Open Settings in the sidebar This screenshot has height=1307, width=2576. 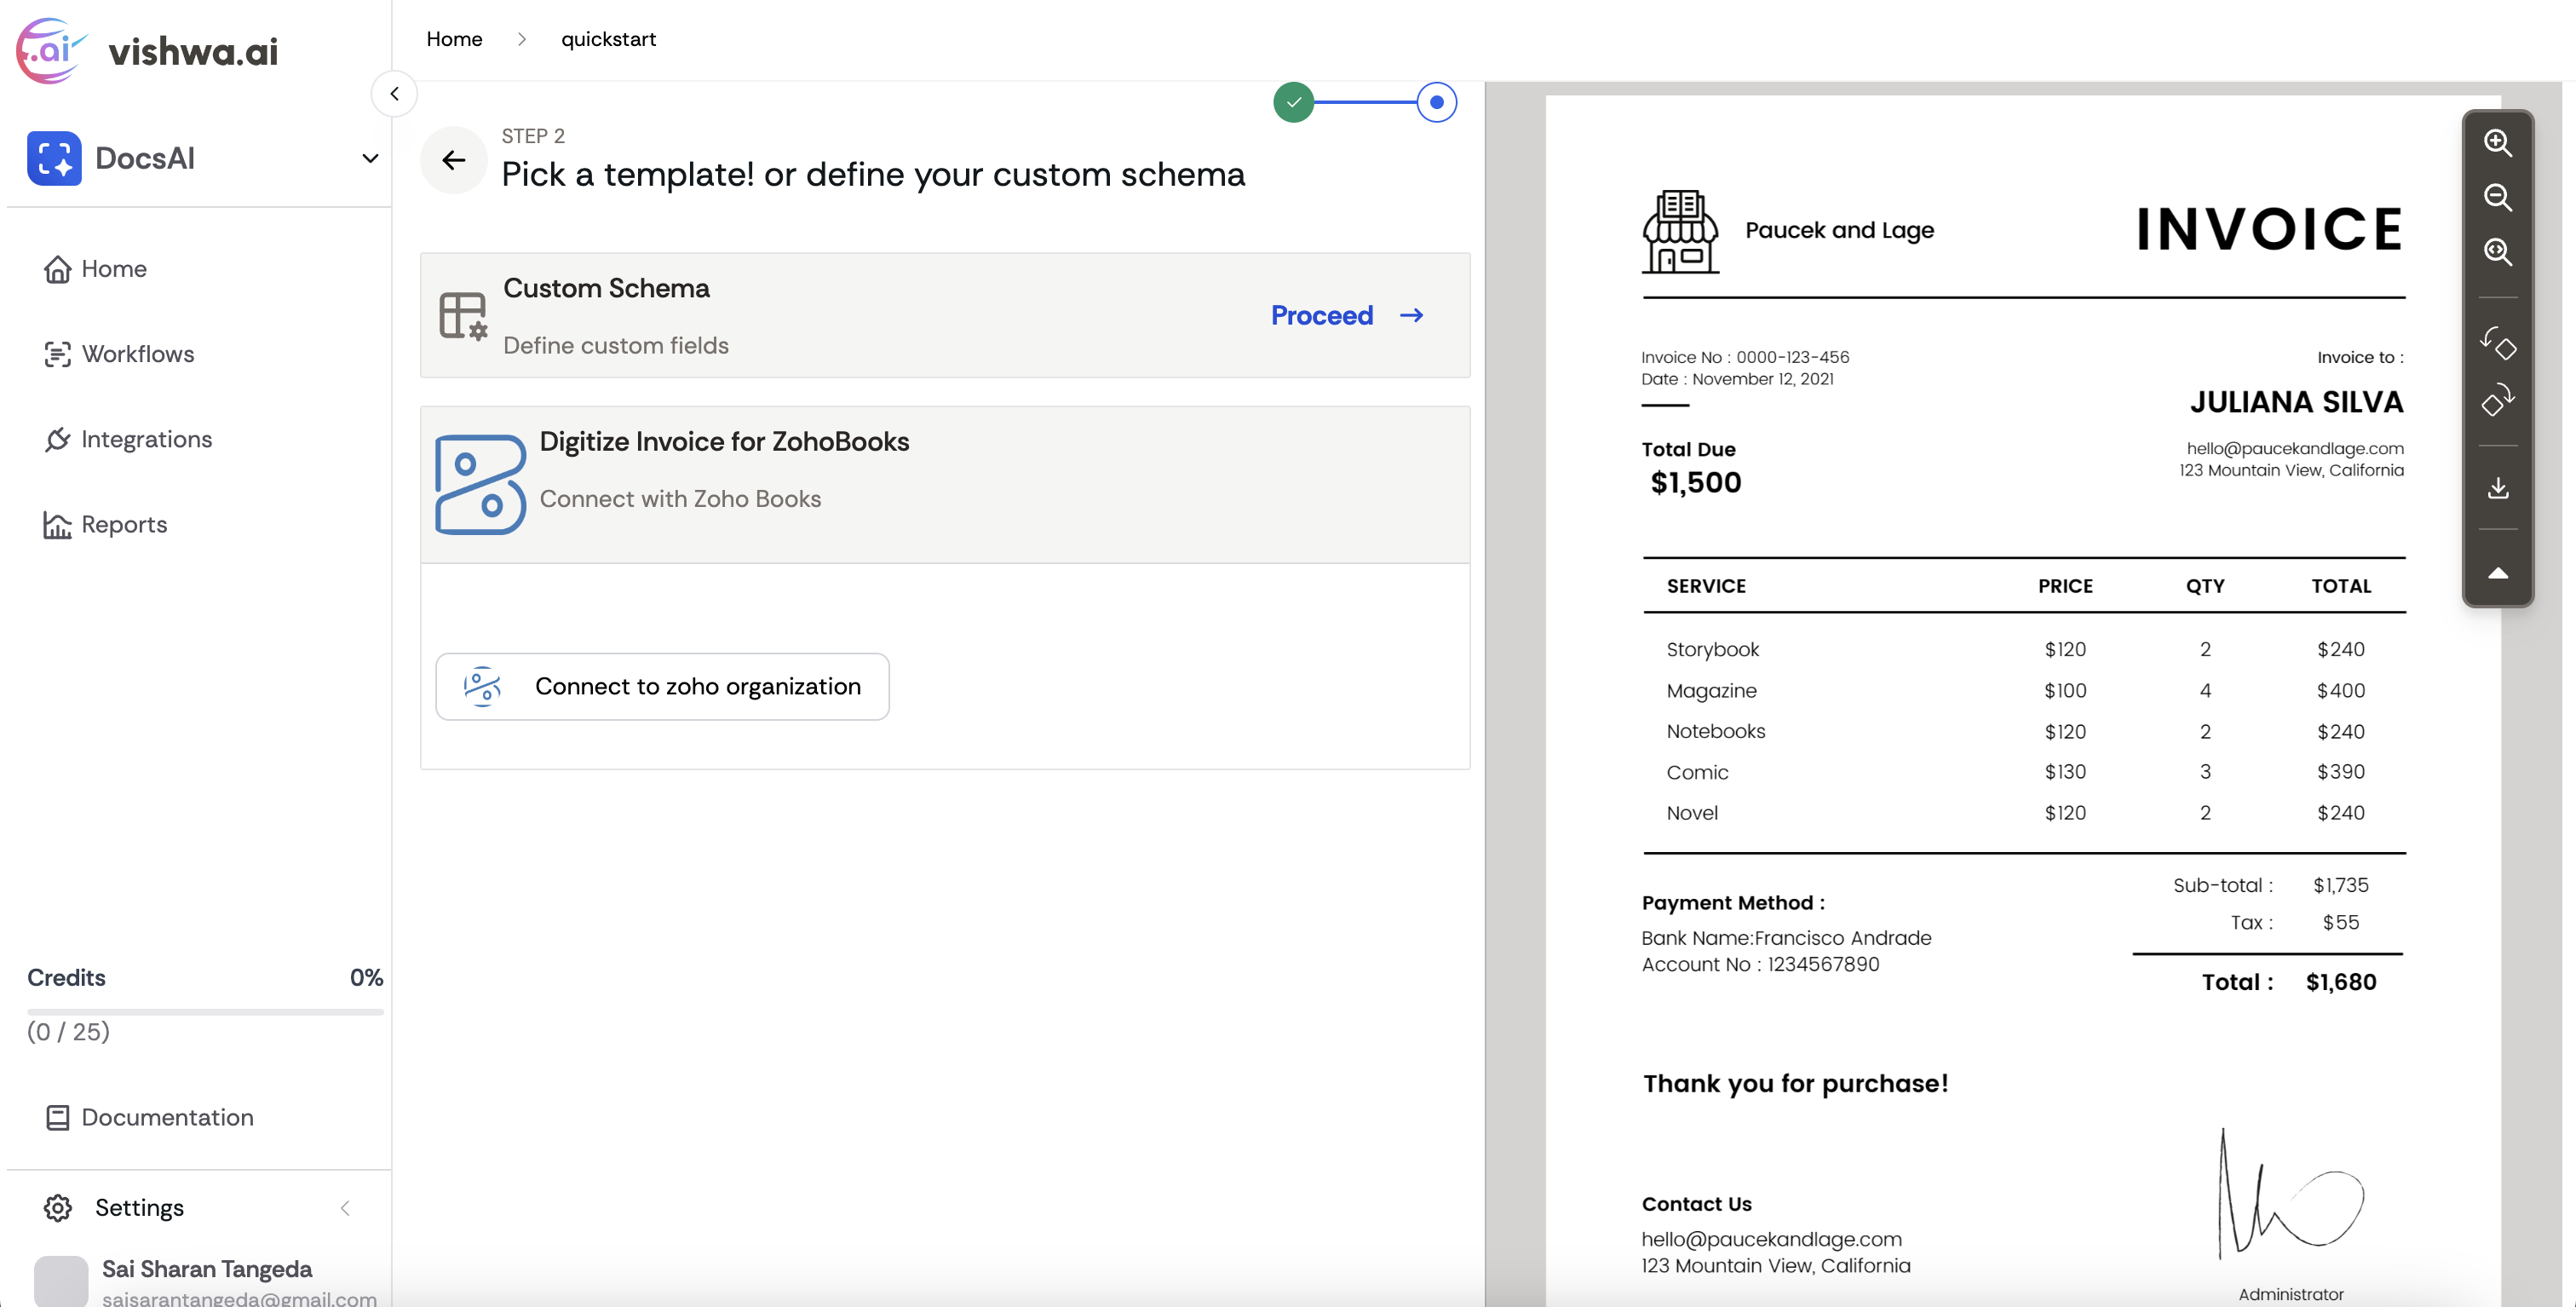coord(139,1208)
